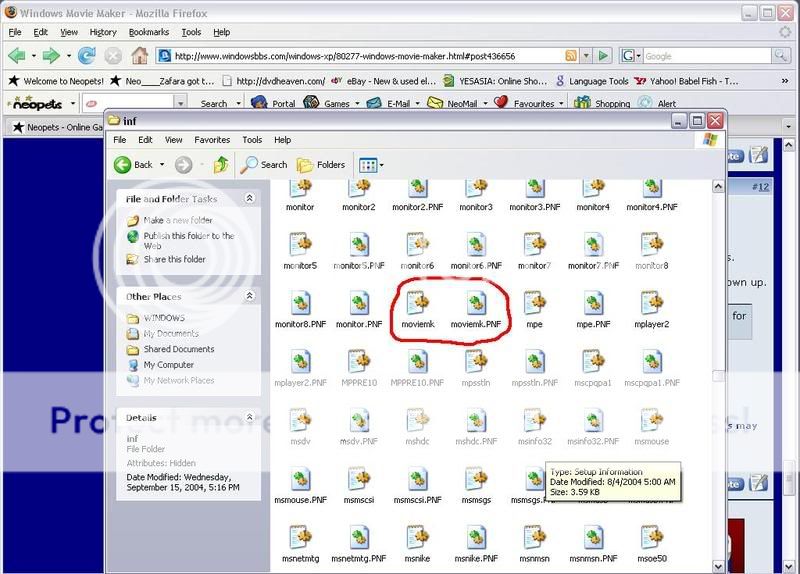
Task: Click Share this folder link
Action: 174,259
